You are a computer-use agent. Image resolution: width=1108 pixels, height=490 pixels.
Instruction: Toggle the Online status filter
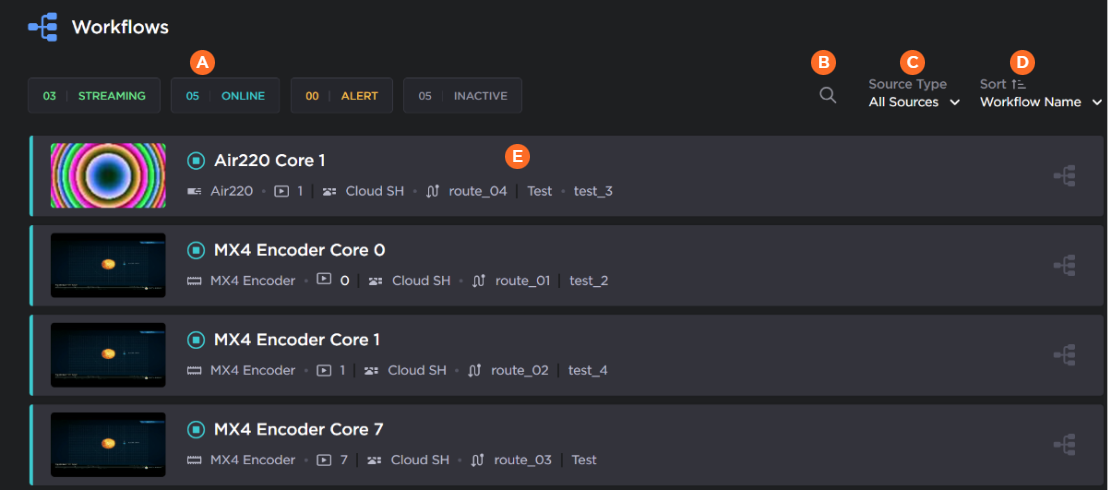click(x=225, y=96)
